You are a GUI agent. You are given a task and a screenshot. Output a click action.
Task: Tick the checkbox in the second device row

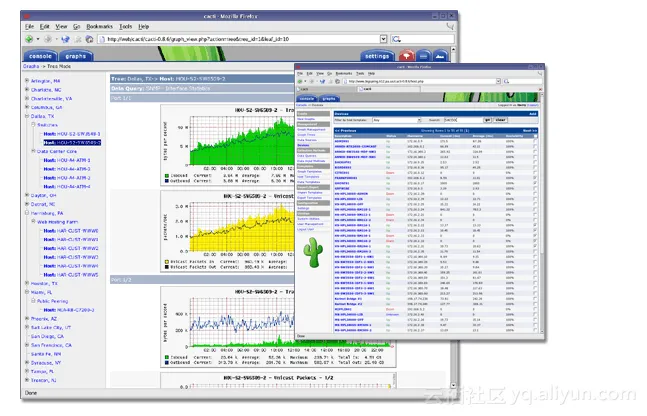535,147
